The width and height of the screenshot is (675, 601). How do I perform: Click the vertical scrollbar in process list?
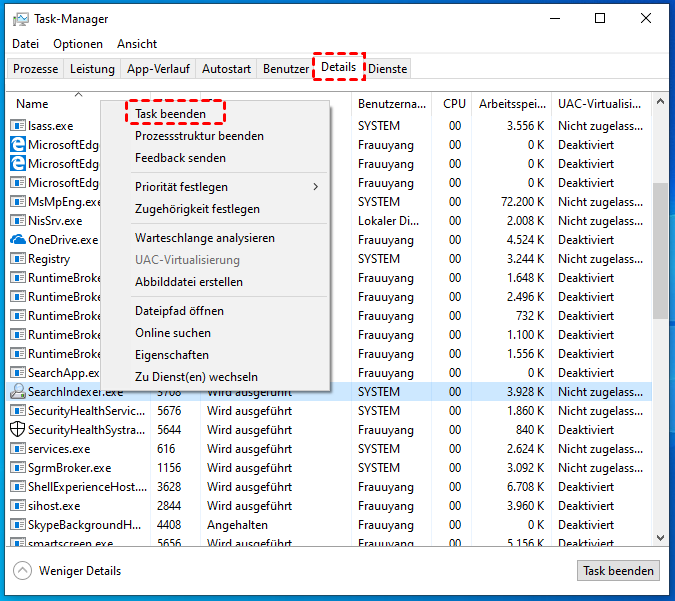tap(660, 250)
